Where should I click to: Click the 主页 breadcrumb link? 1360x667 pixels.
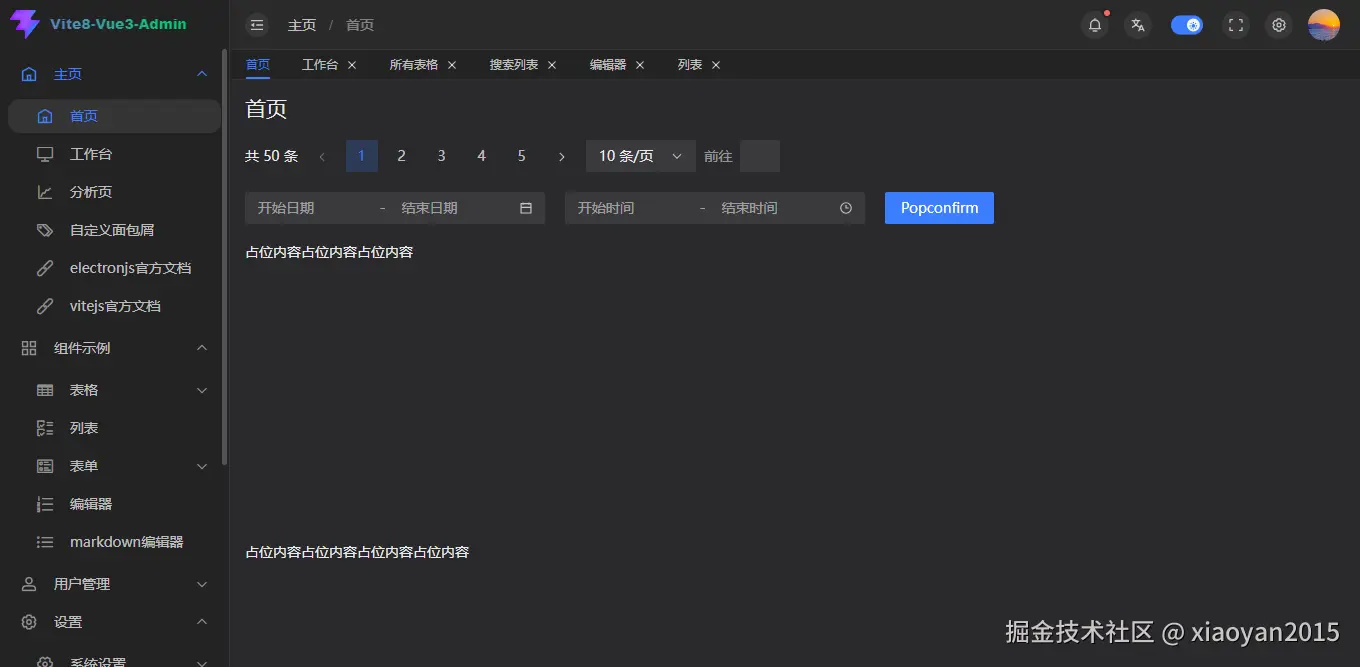tap(302, 25)
